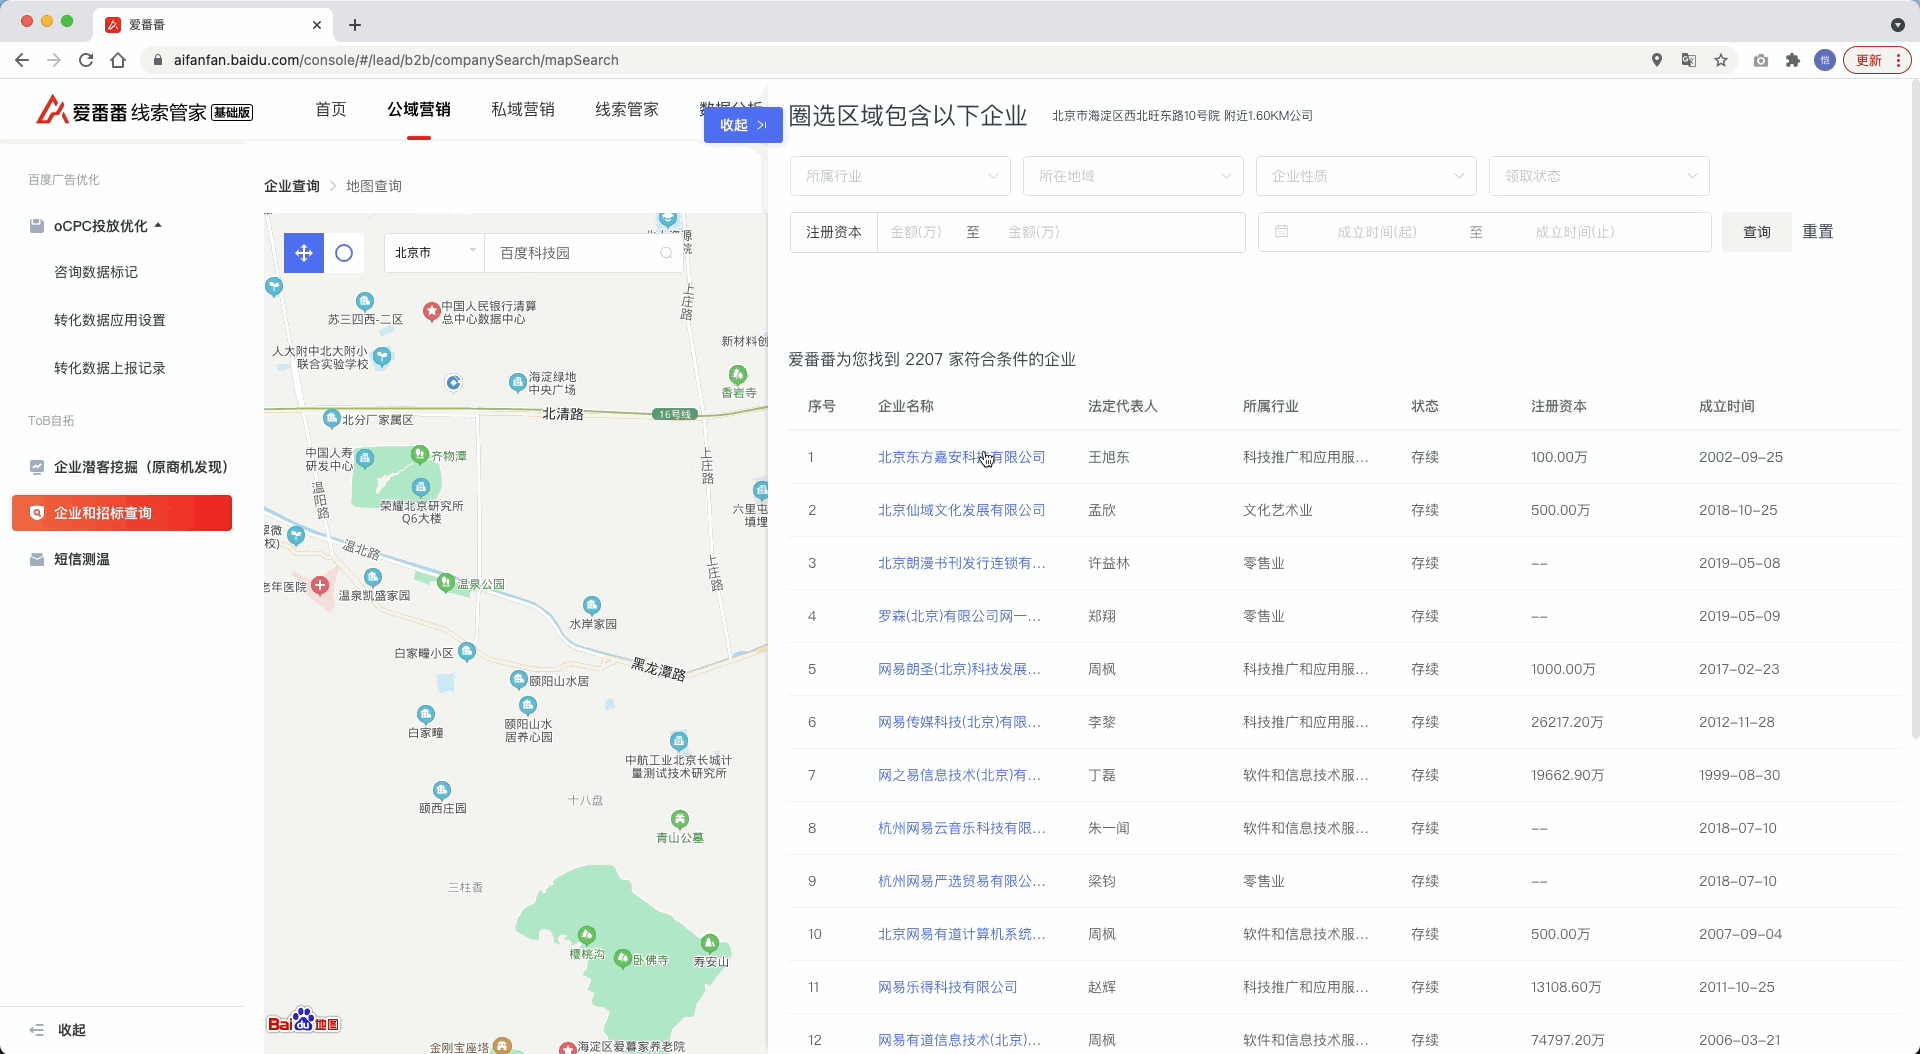Viewport: 1920px width, 1054px height.
Task: Click the map search magnifier icon
Action: tap(666, 253)
